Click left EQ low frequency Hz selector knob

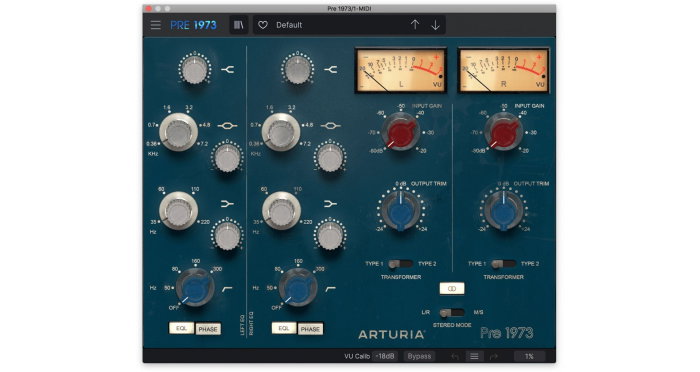point(179,211)
